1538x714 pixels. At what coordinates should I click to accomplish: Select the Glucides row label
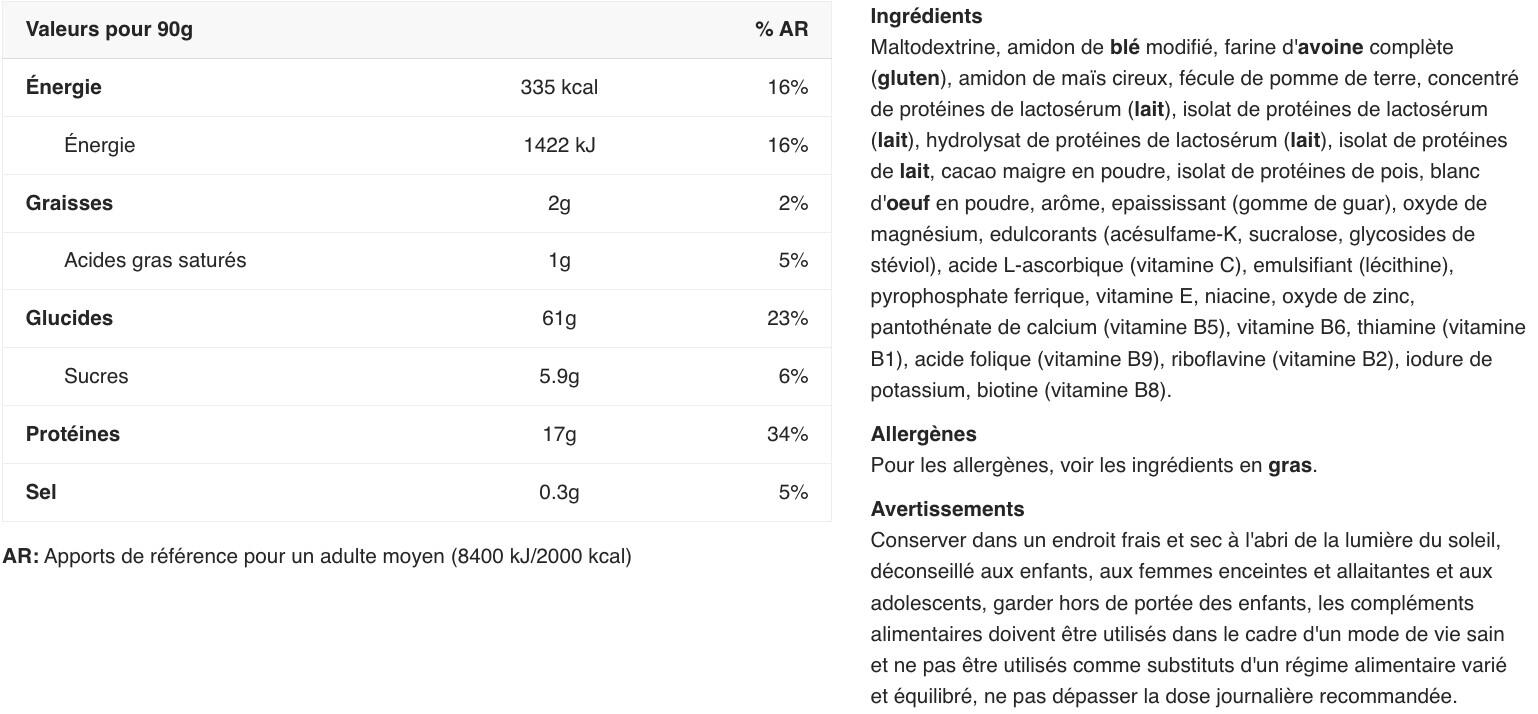coord(69,318)
